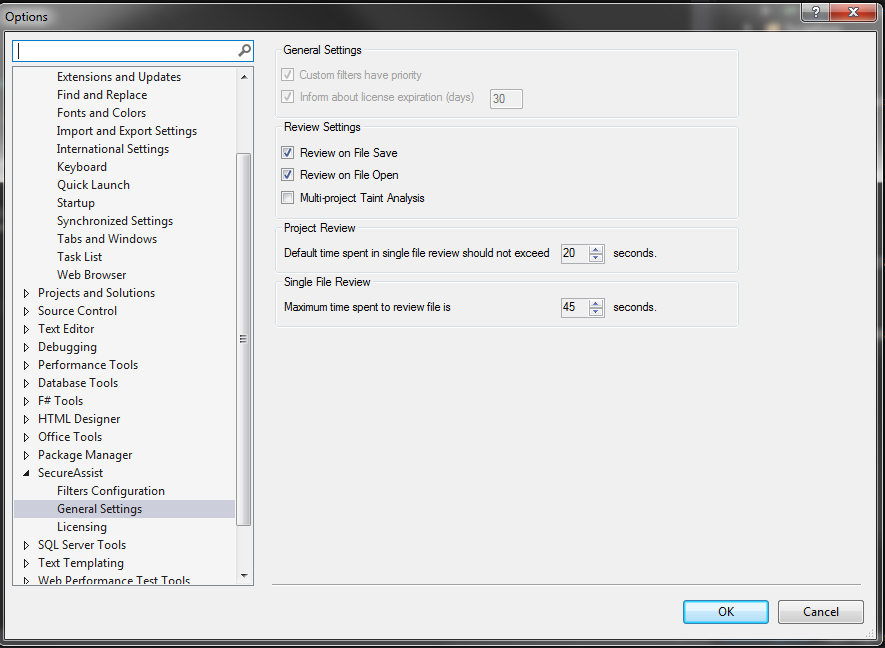Increase Single File Review seconds spinner
This screenshot has width=885, height=648.
click(x=596, y=304)
